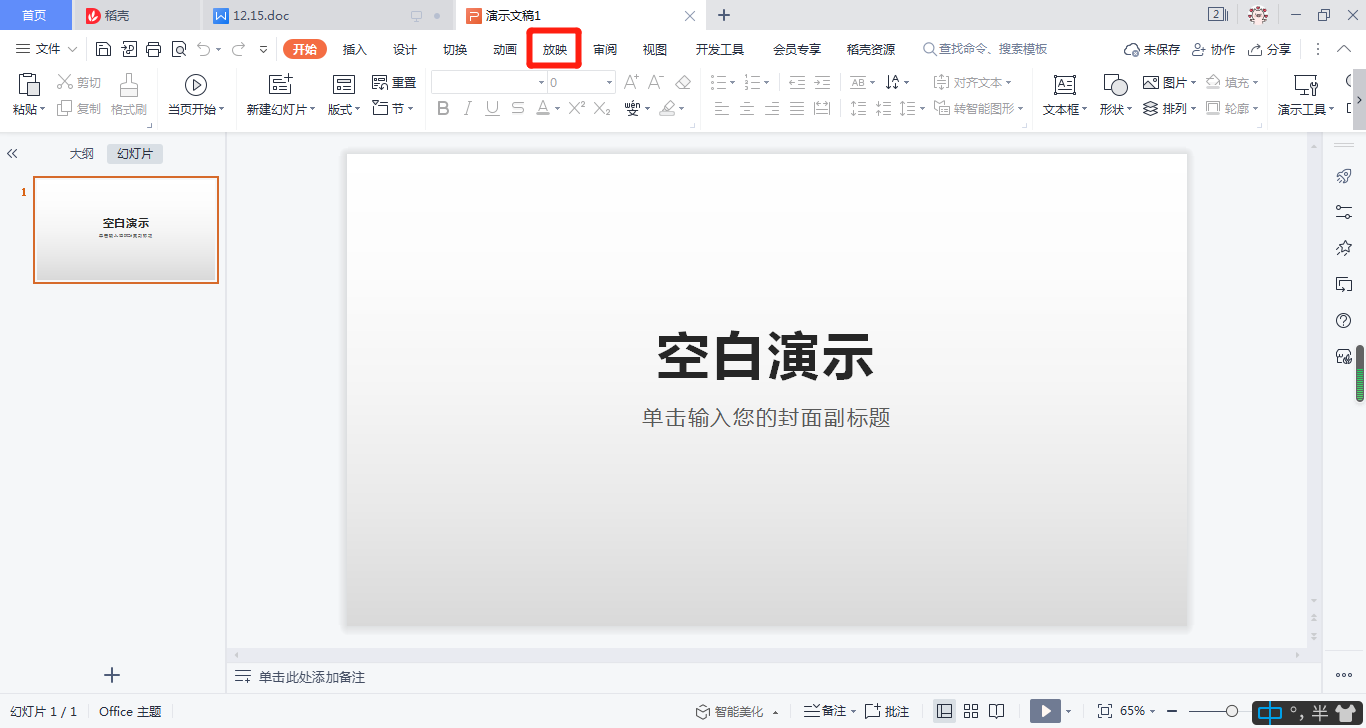Open Print Preview from quick access toolbar
This screenshot has height=728, width=1366.
(179, 49)
